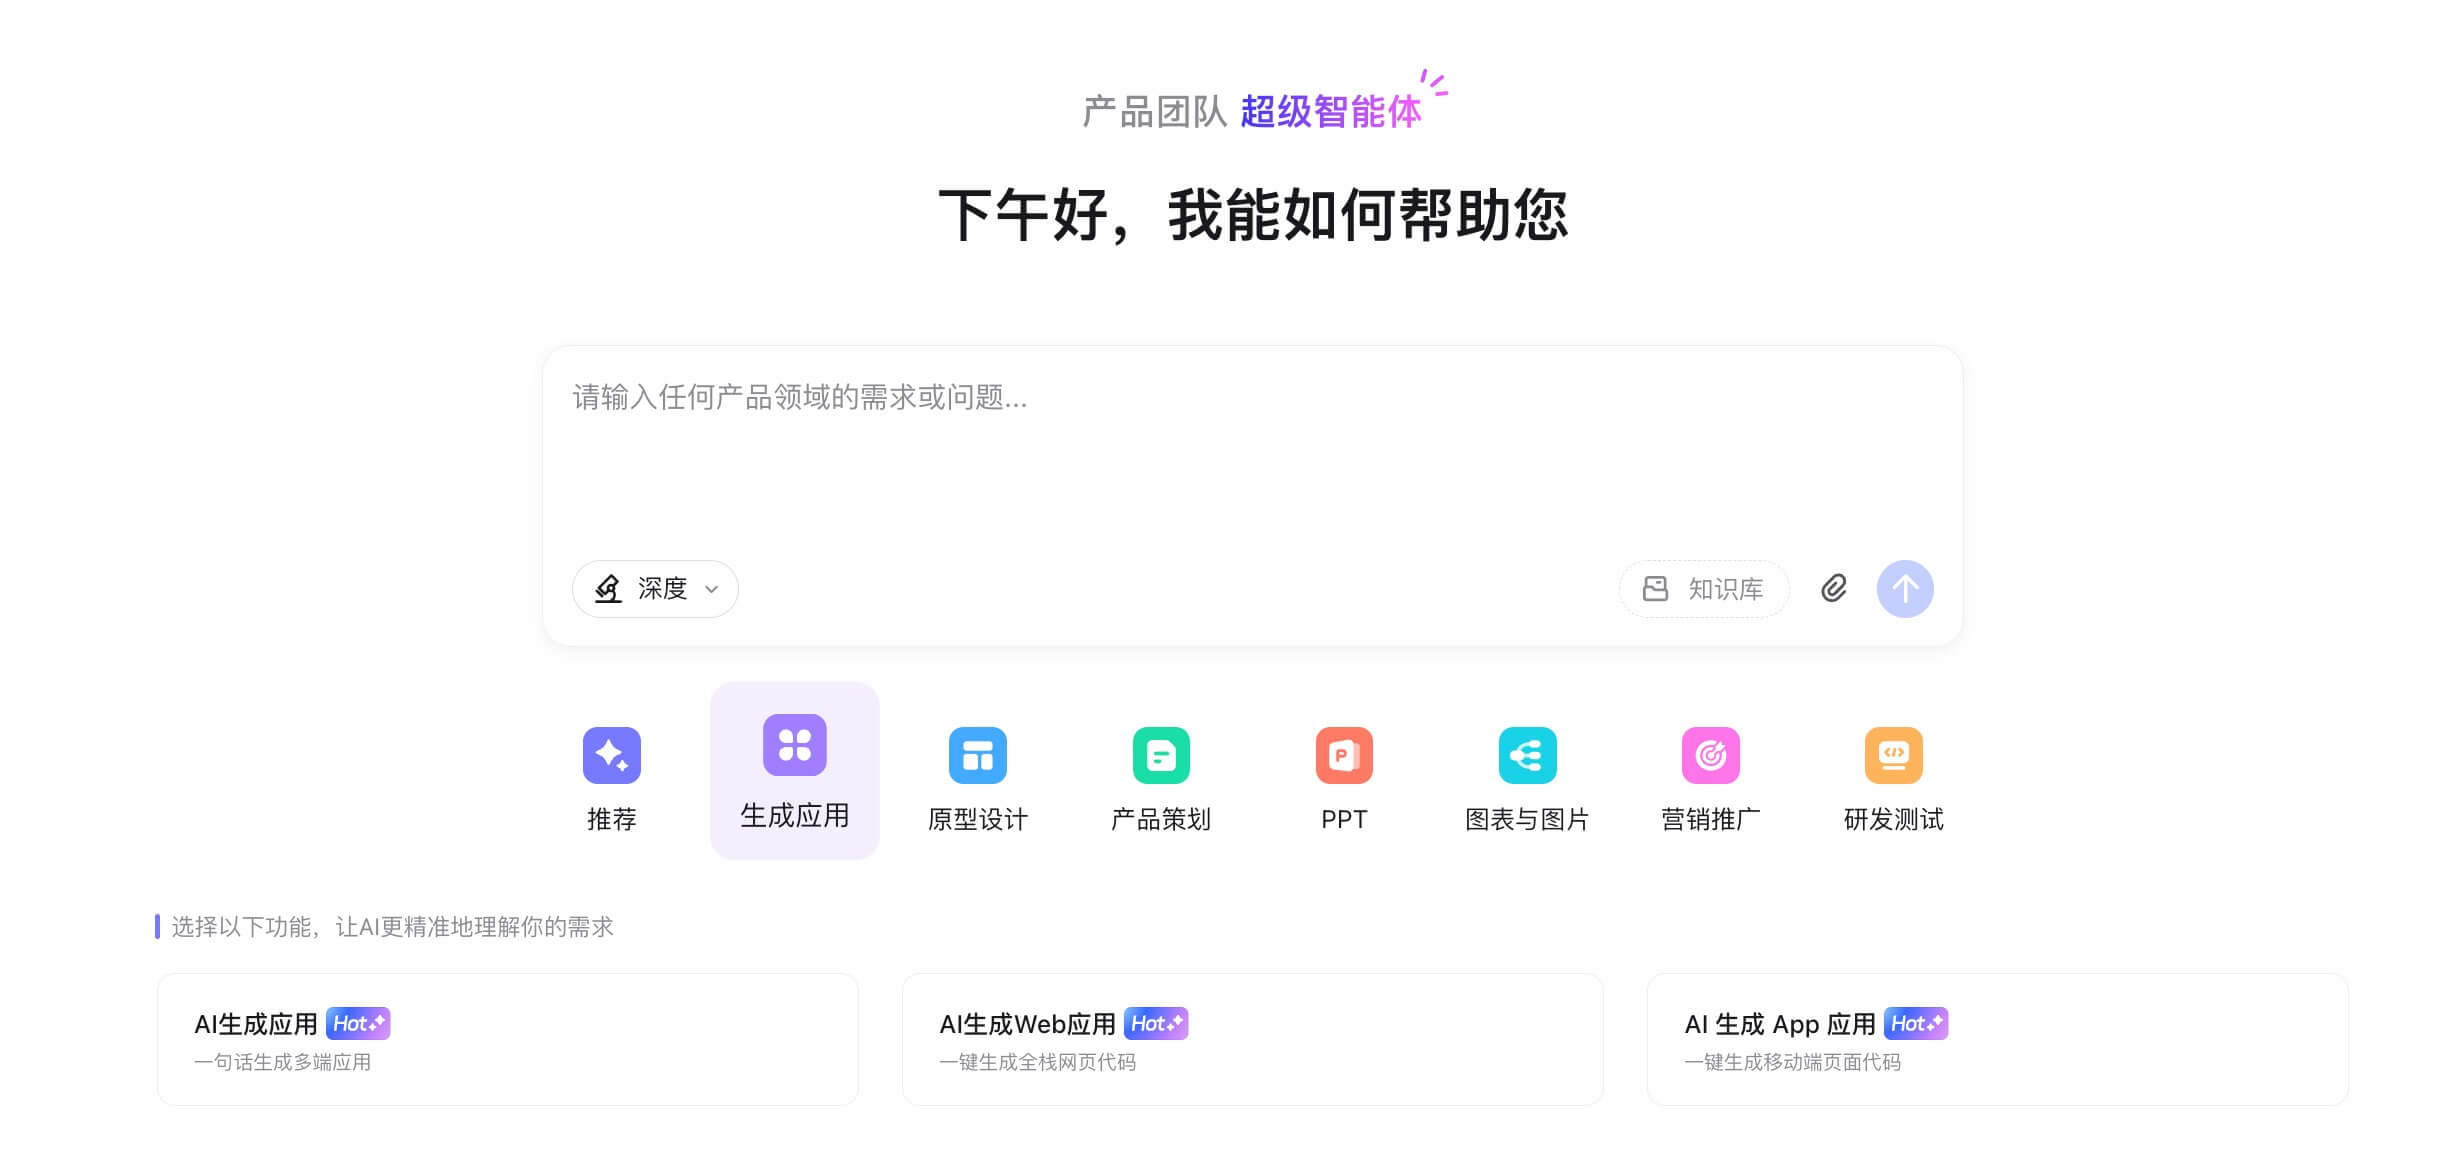Viewport: 2442px width, 1162px height.
Task: Click the 知识库 button
Action: (1704, 588)
